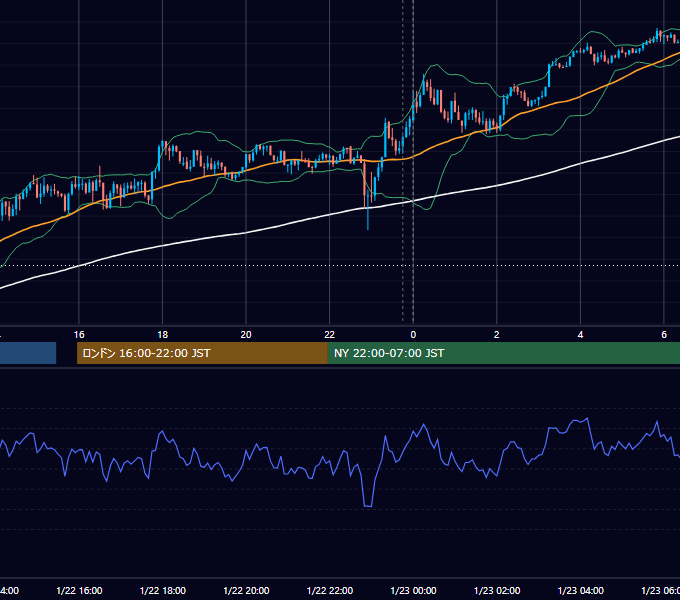Select the 0 hour axis label
680x600 pixels.
413,335
